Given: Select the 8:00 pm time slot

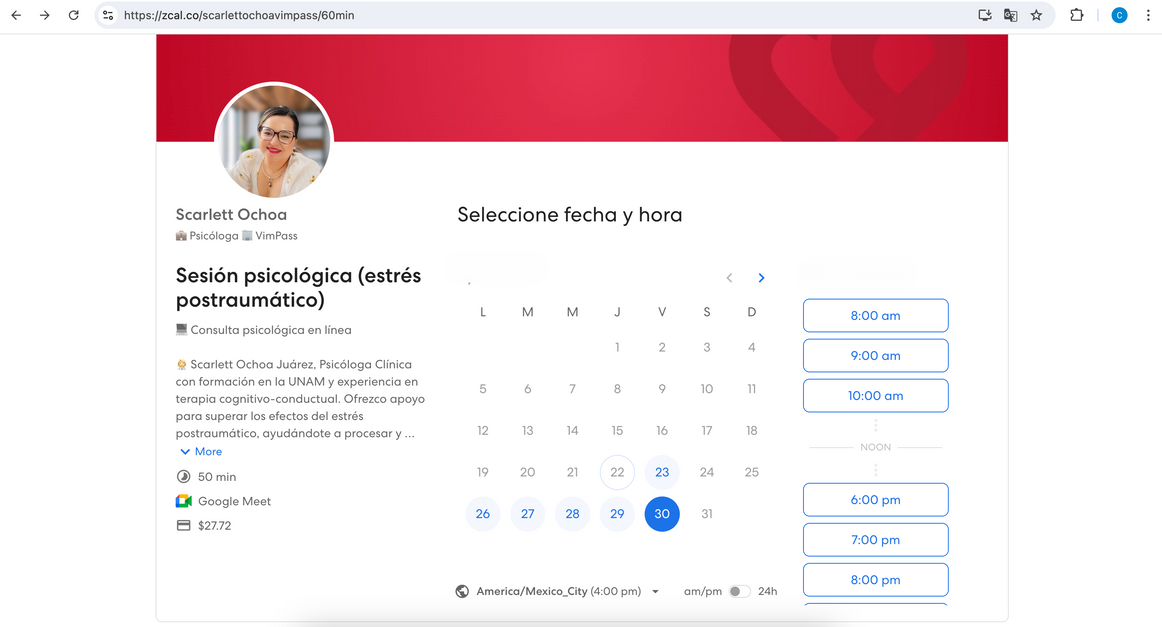Looking at the screenshot, I should pos(875,580).
